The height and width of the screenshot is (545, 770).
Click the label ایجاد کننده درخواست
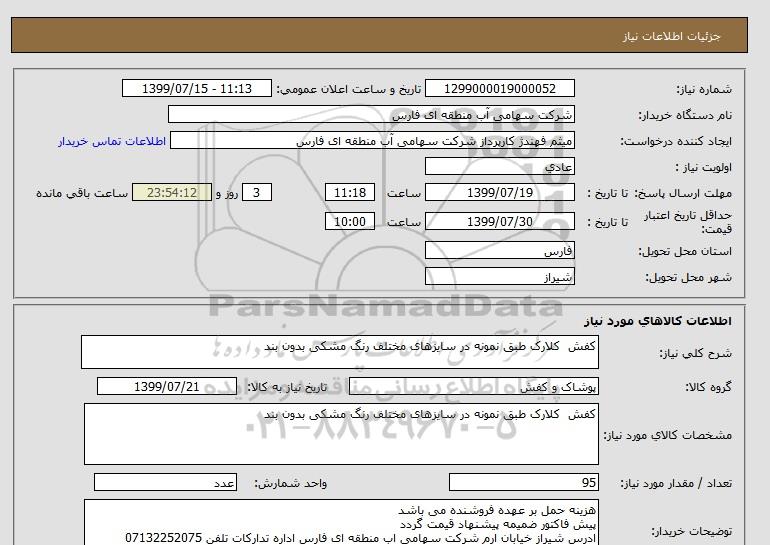[x=676, y=142]
